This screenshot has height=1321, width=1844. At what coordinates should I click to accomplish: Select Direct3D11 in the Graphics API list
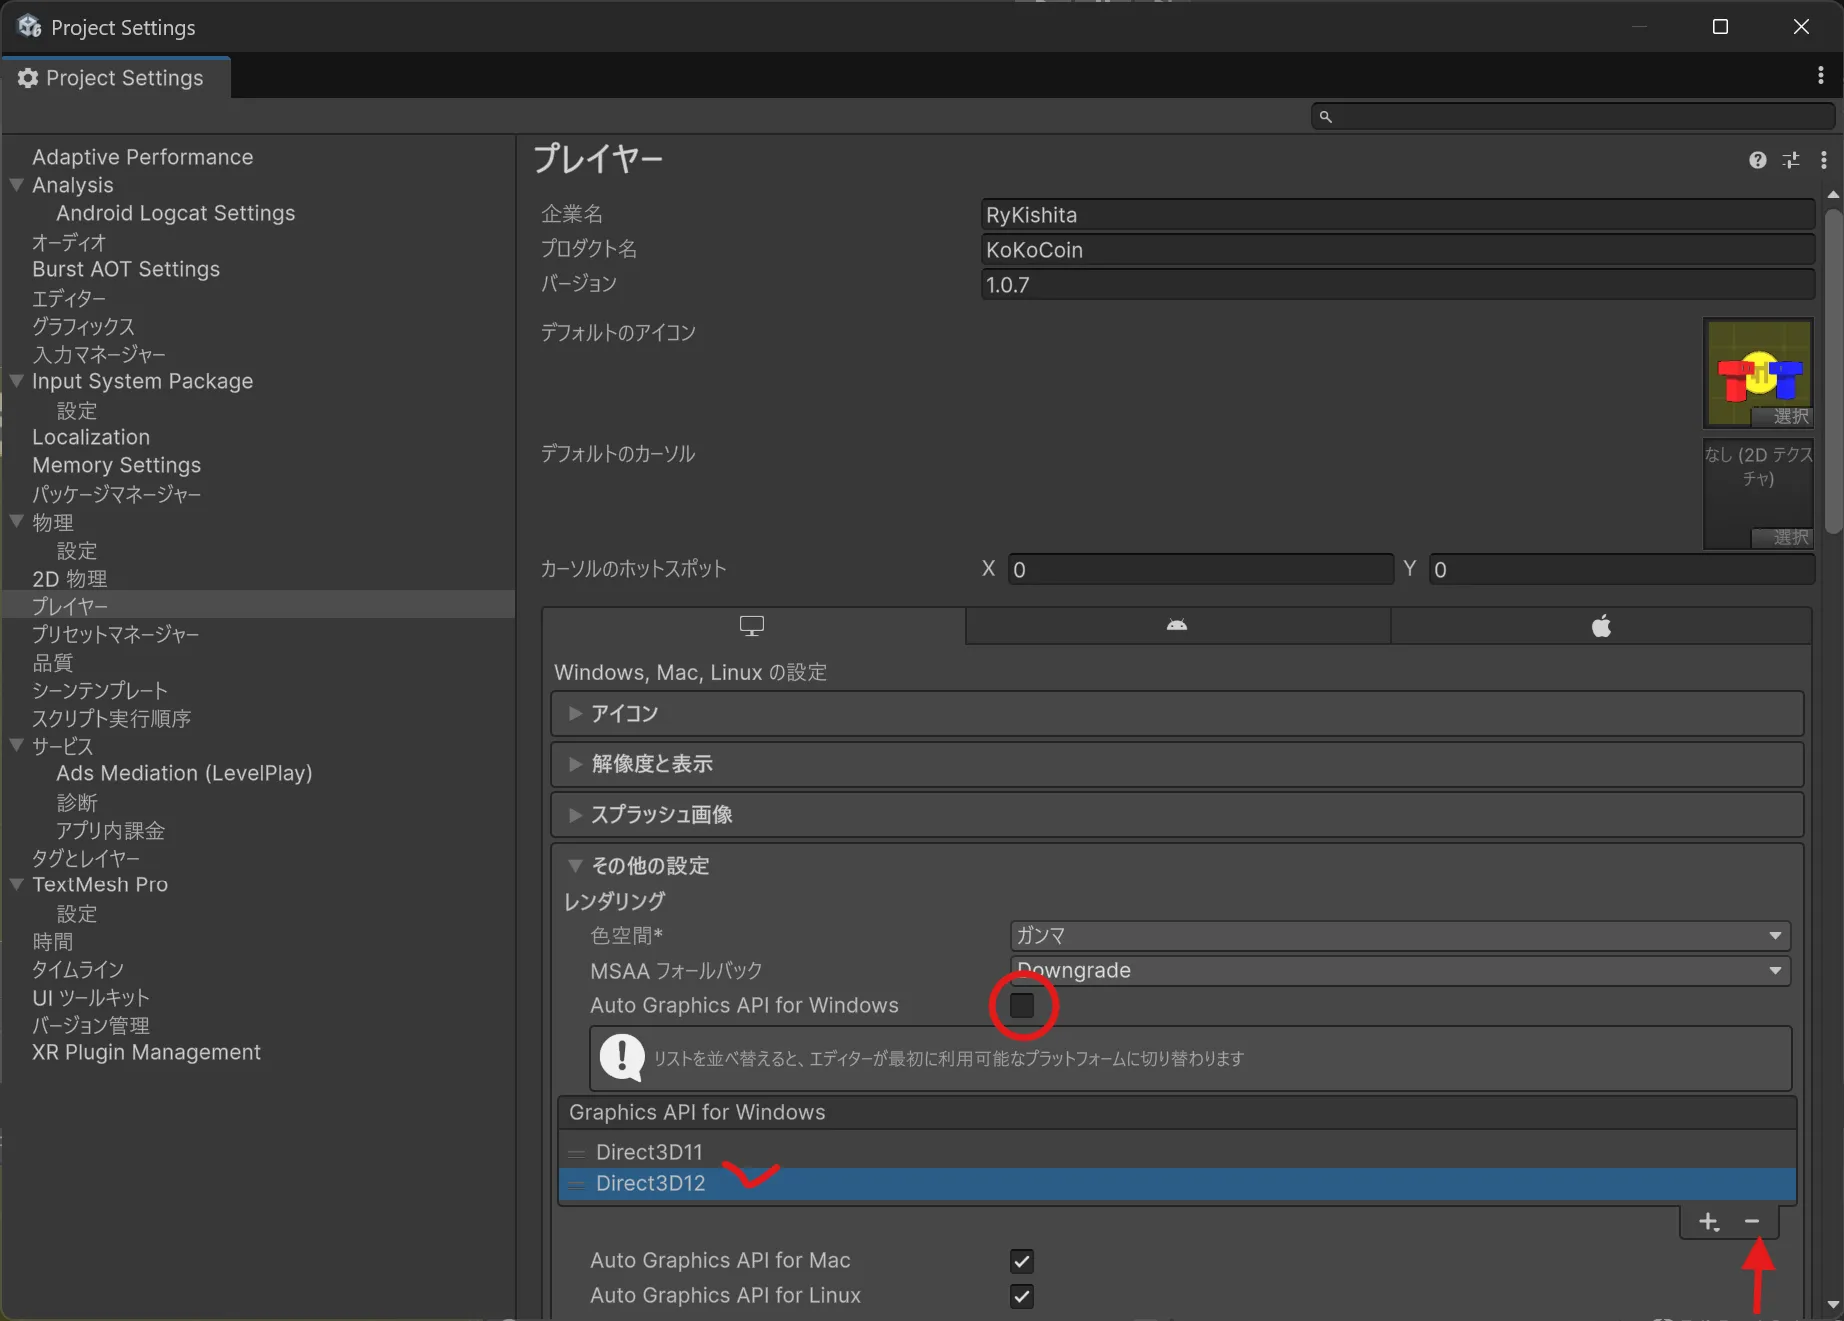point(649,1152)
